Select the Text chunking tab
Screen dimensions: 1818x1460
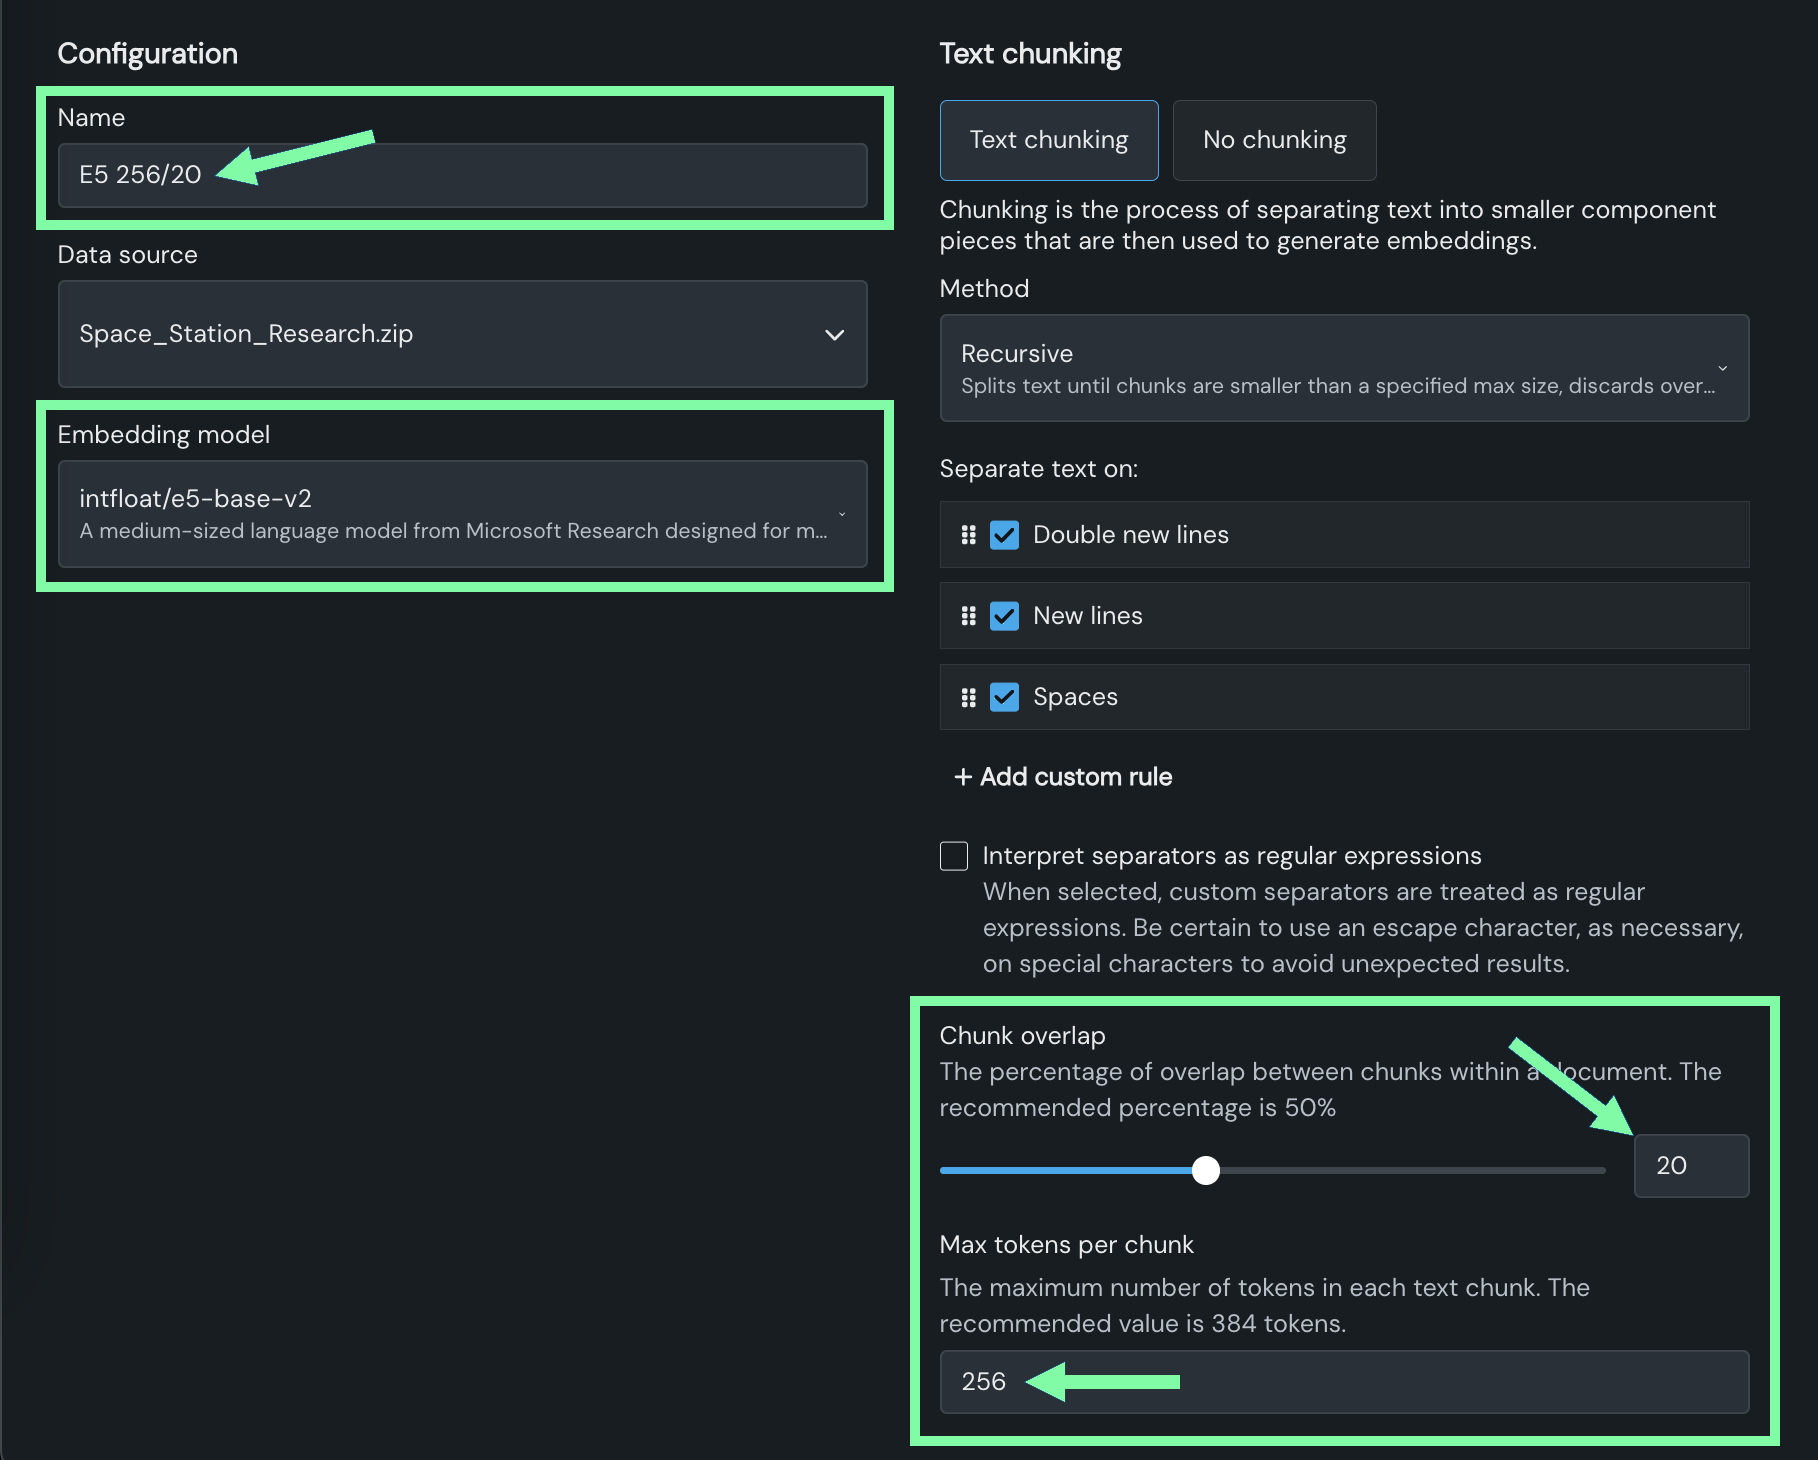tap(1048, 140)
